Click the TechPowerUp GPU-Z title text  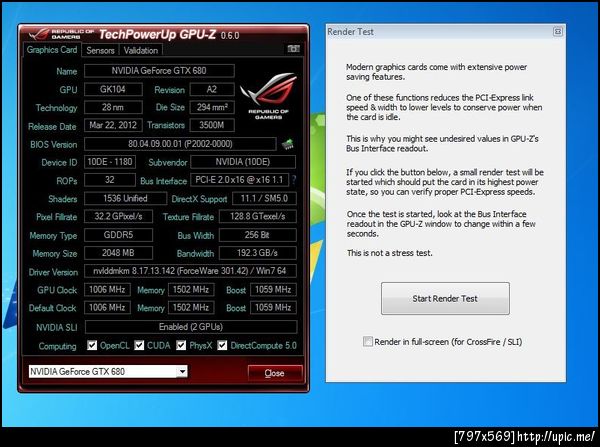pyautogui.click(x=157, y=34)
